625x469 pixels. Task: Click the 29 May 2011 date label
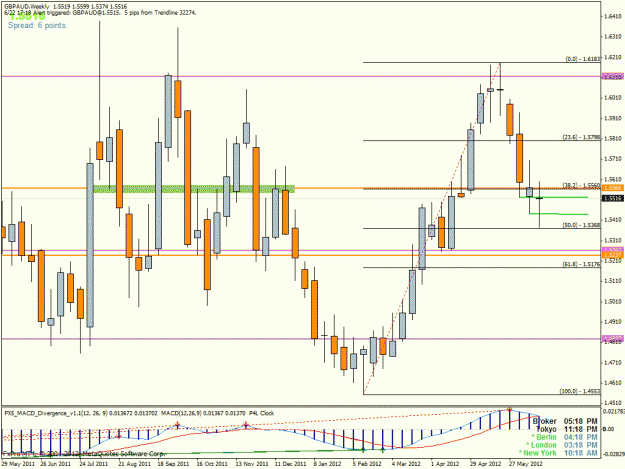tap(16, 464)
